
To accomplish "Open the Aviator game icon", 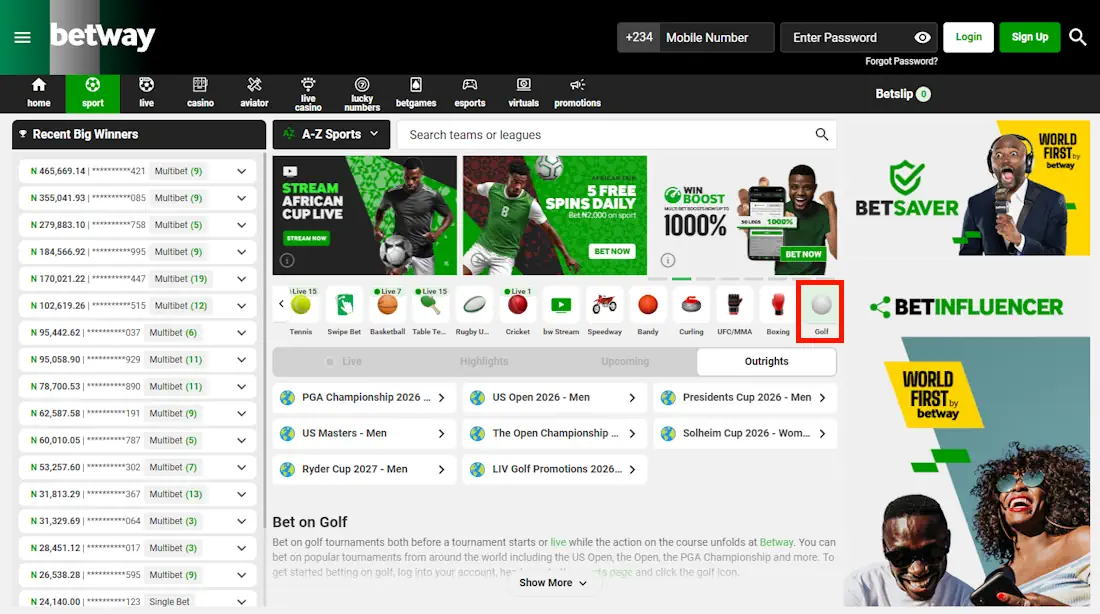I will coord(253,92).
